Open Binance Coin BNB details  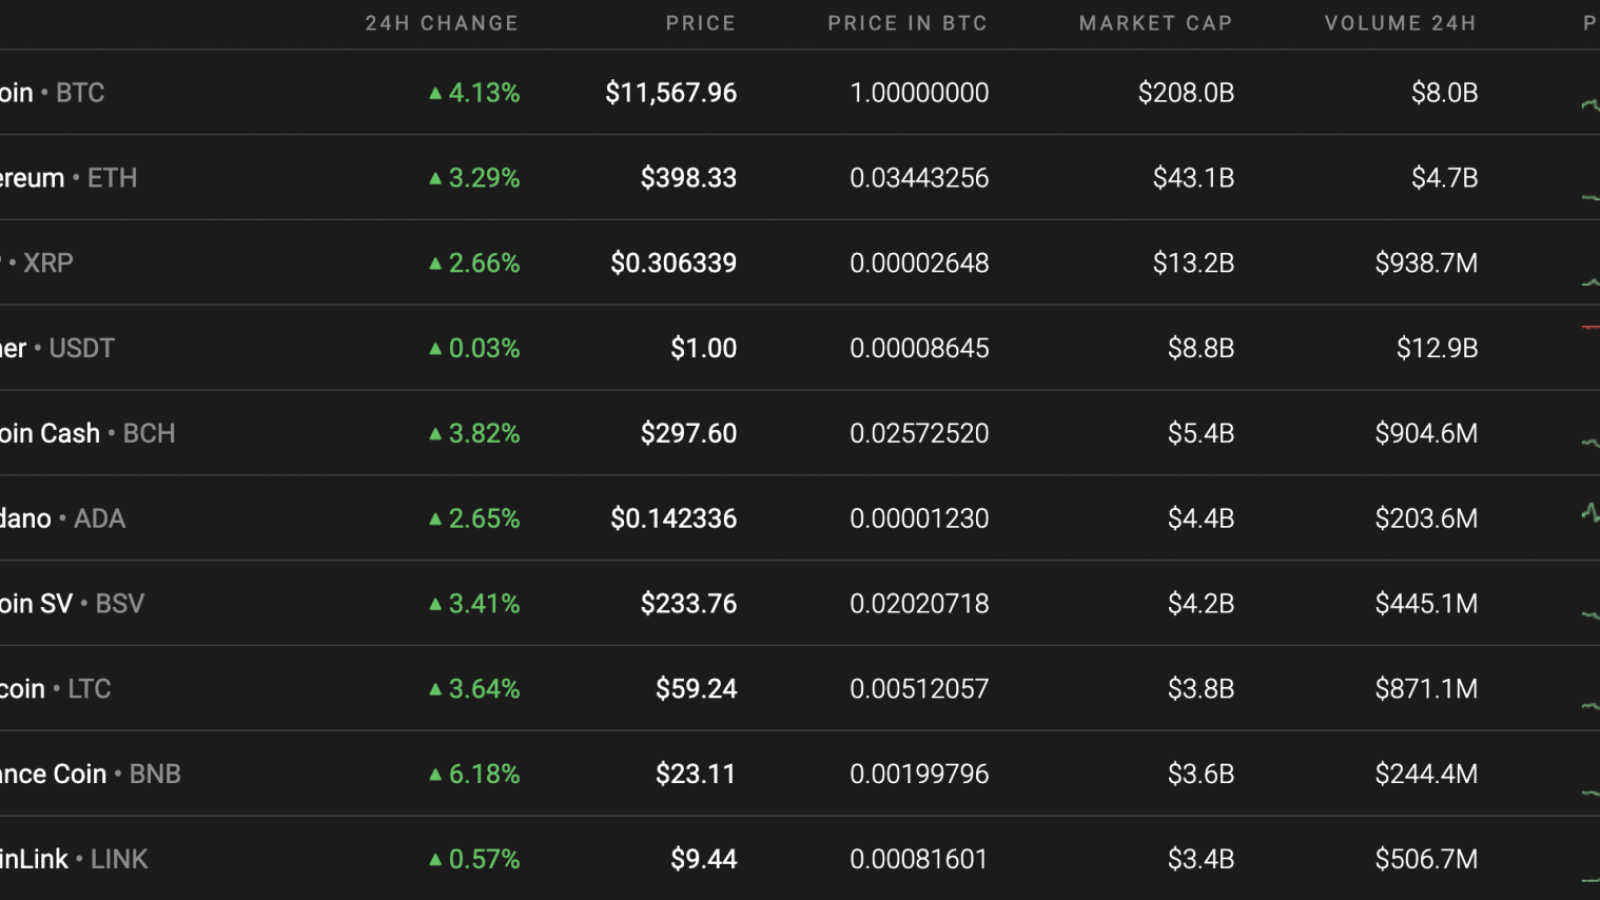click(90, 774)
